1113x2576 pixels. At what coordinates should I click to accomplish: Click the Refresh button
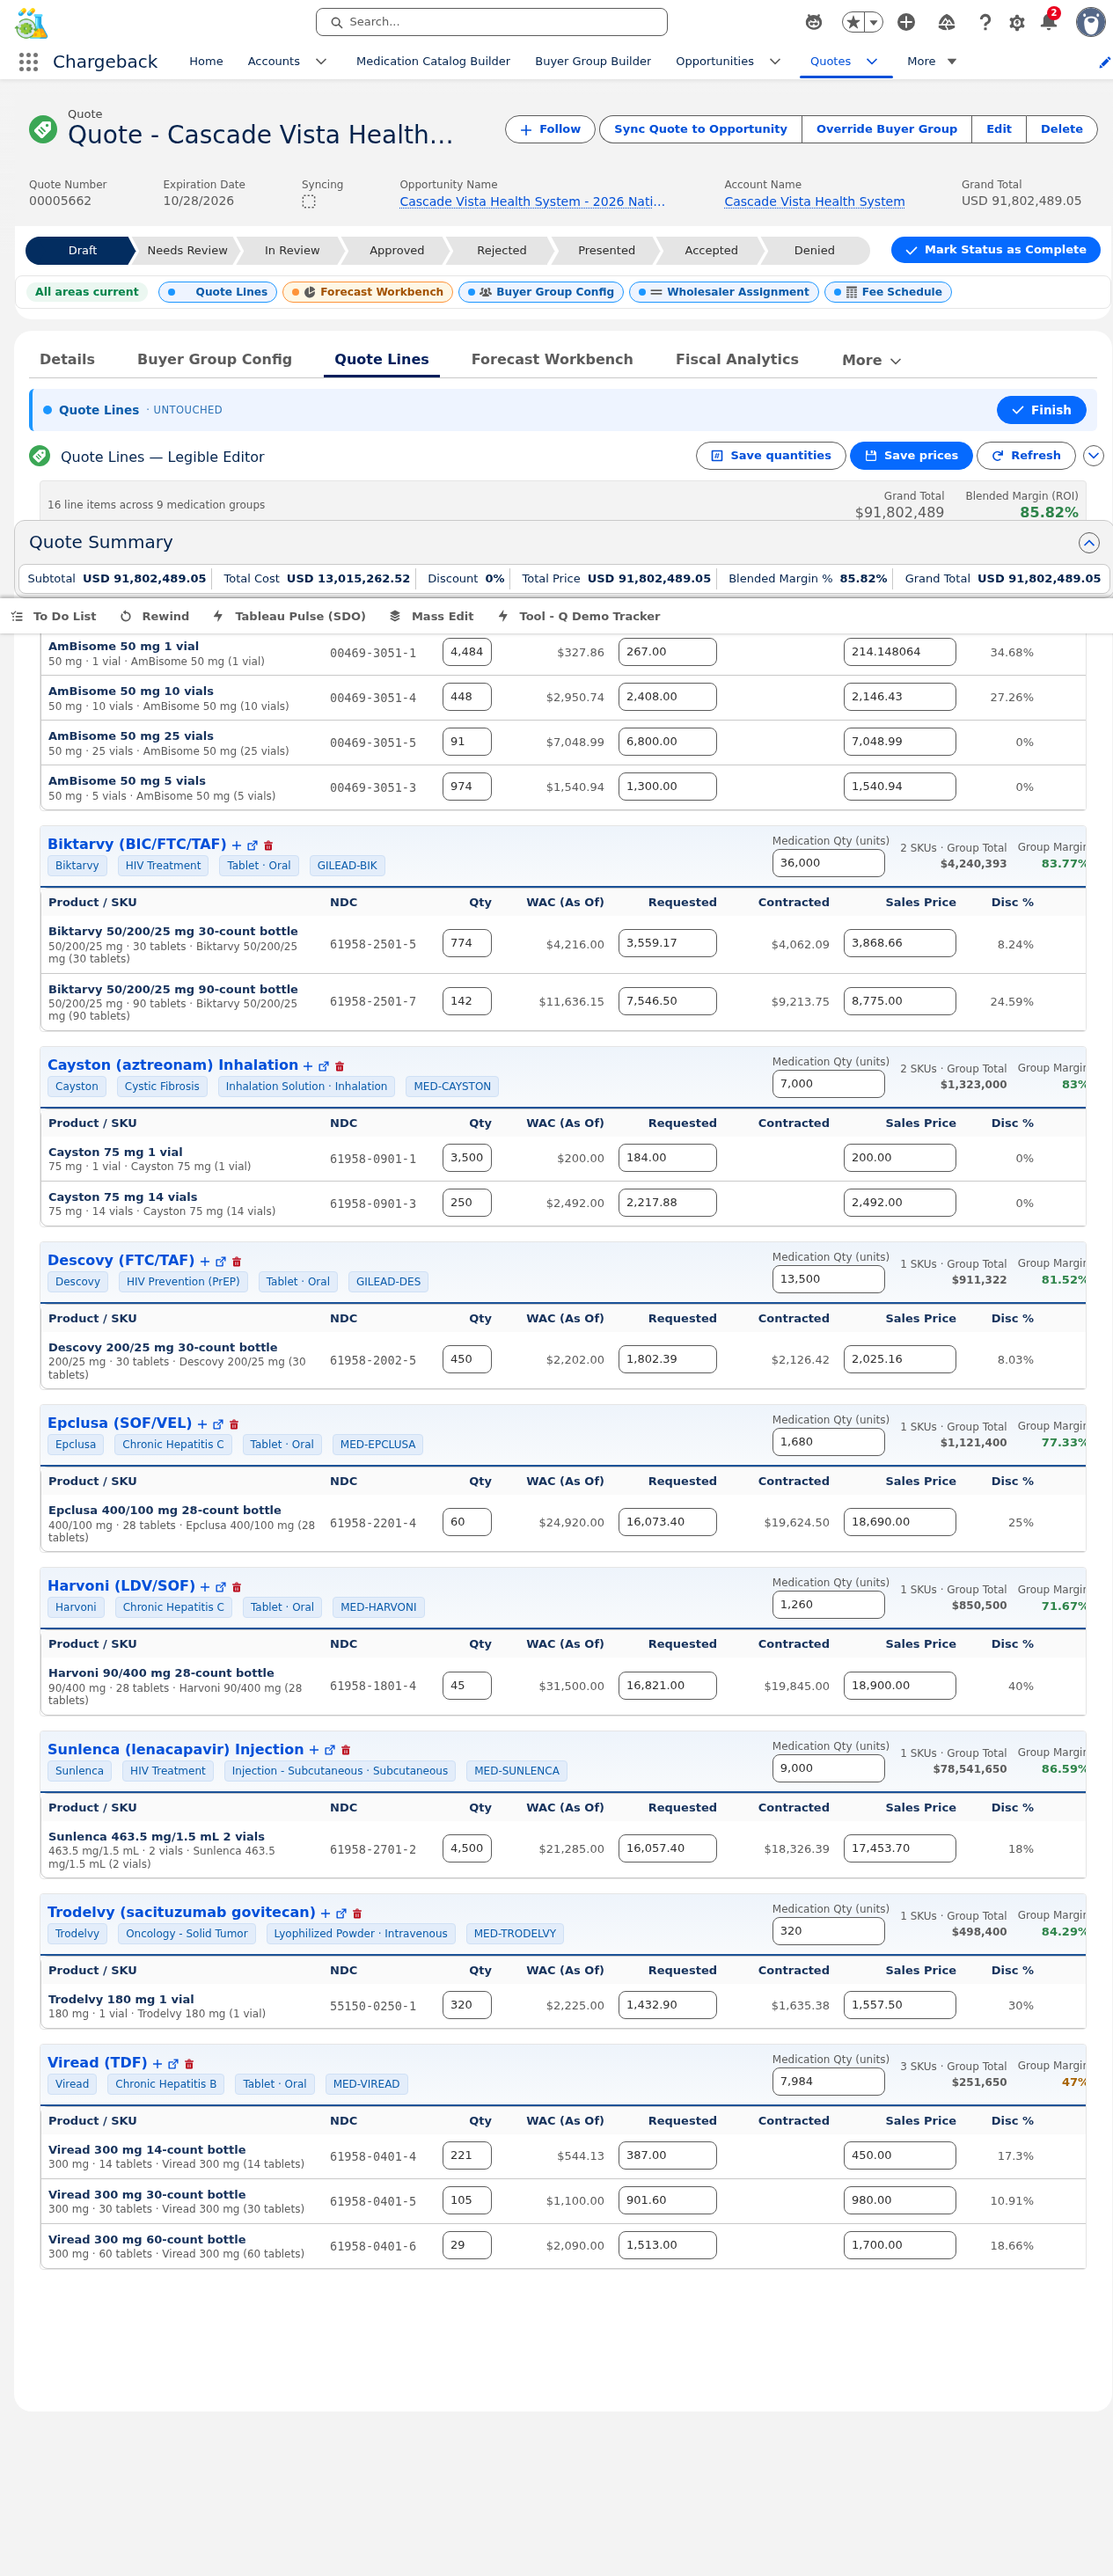[x=1026, y=456]
